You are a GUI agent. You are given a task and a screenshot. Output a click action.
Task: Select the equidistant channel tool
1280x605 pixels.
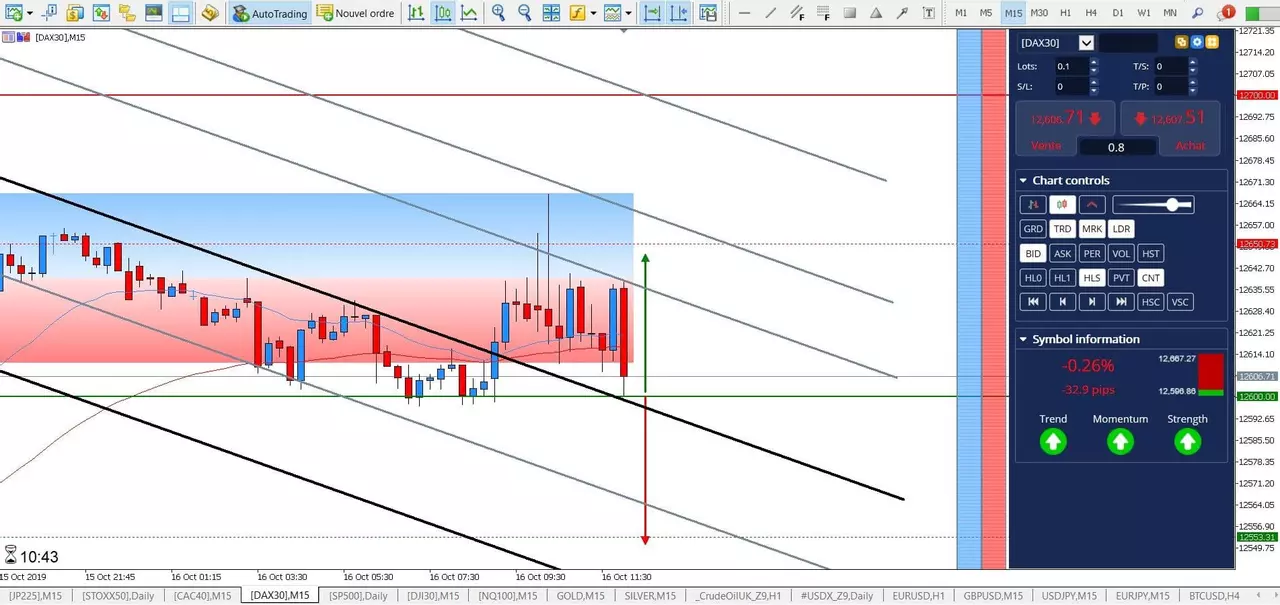coord(797,13)
